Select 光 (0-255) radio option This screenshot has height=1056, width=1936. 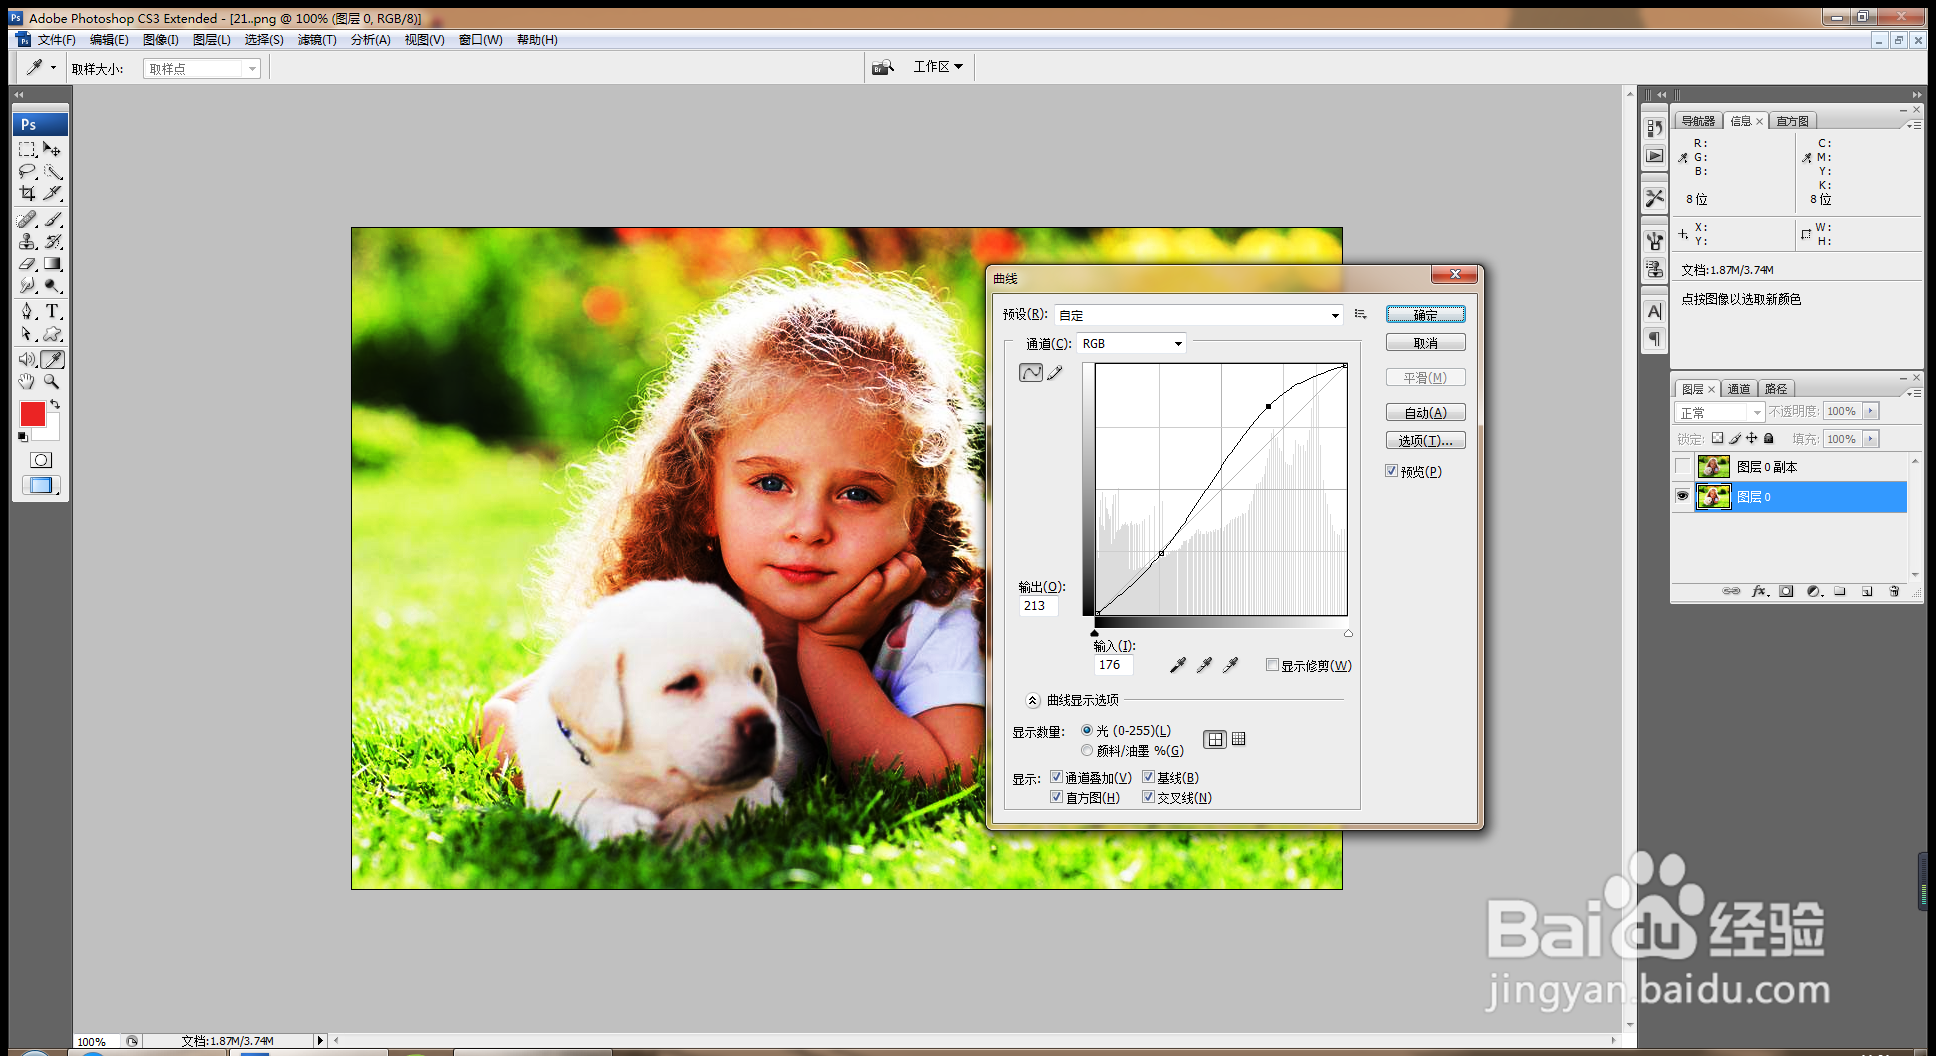[1087, 730]
